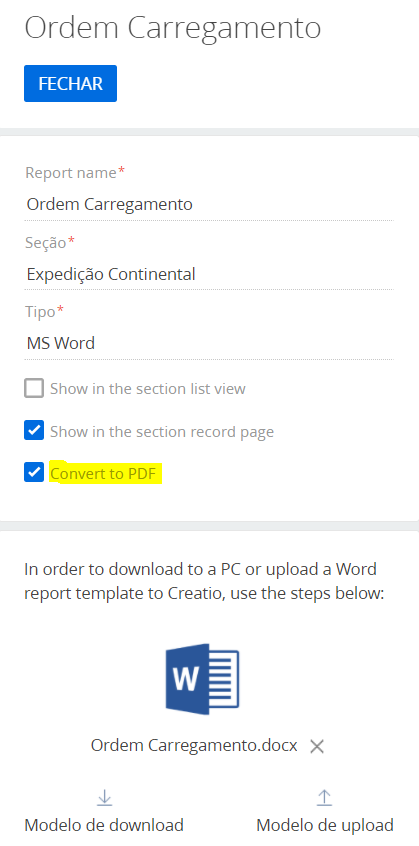Click the highlighted Convert to PDF label
The width and height of the screenshot is (419, 846).
[103, 474]
